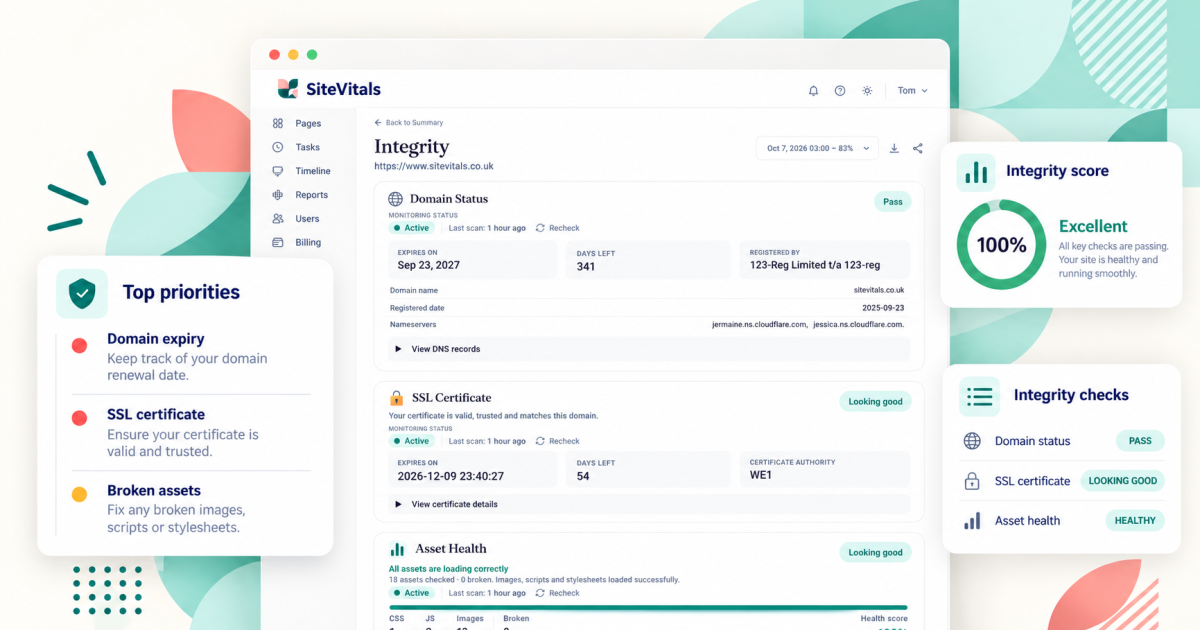
Task: Click the Top priorities shield icon
Action: (x=82, y=293)
